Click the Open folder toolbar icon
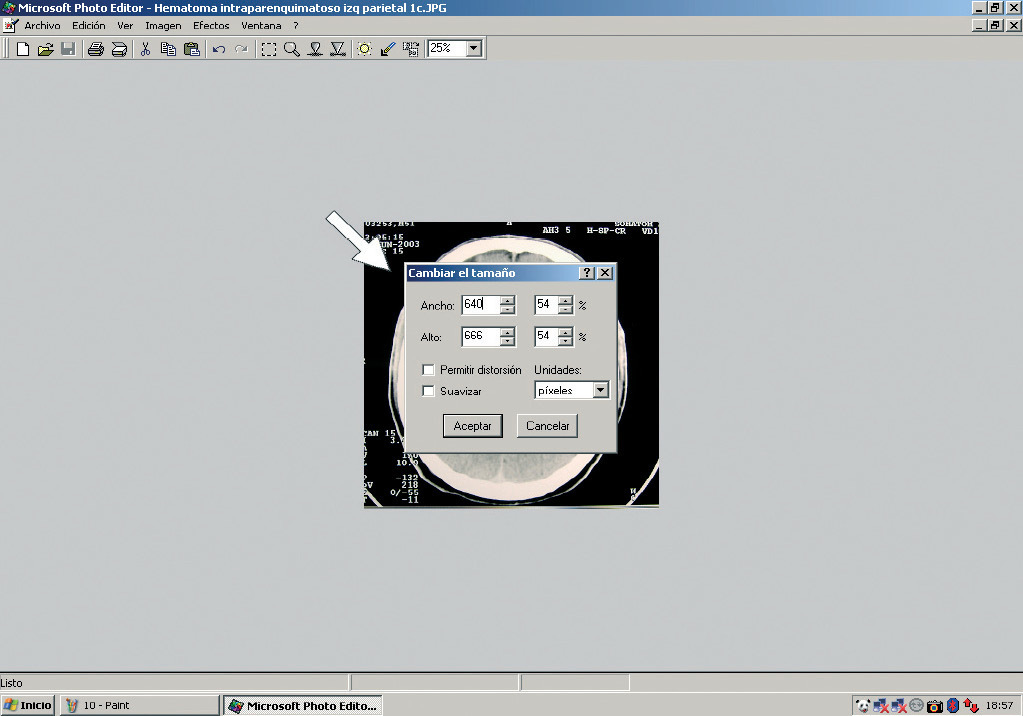Screen dimensions: 1023x716 pyautogui.click(x=45, y=49)
